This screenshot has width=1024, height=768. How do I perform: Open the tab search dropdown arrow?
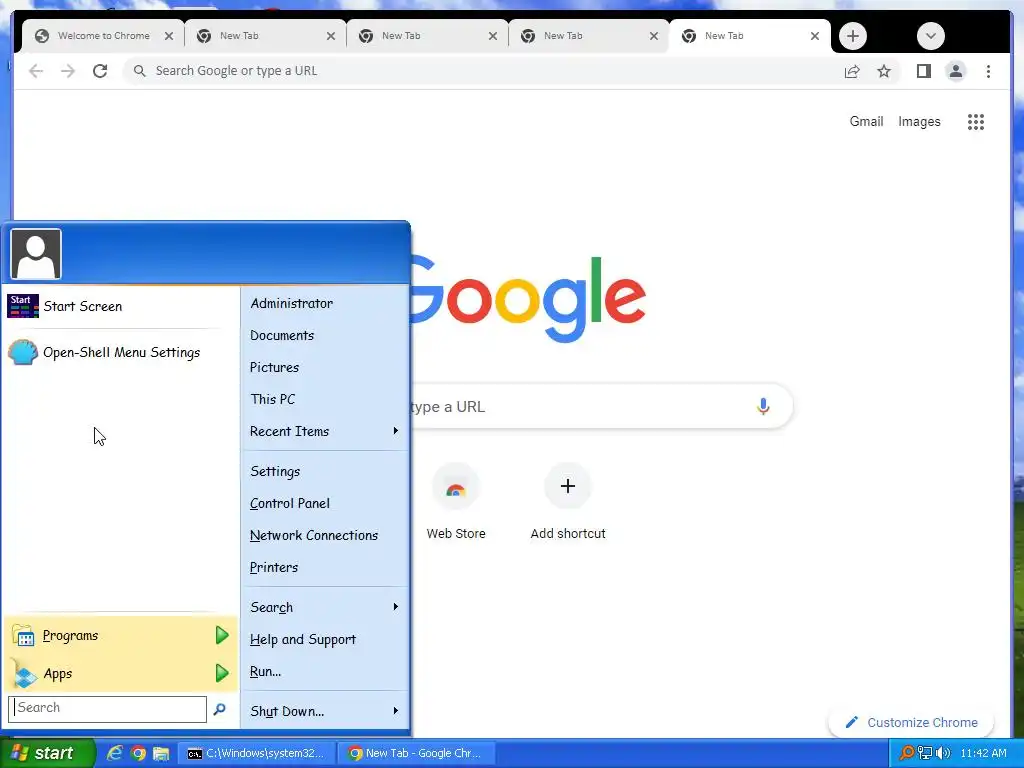click(x=931, y=36)
